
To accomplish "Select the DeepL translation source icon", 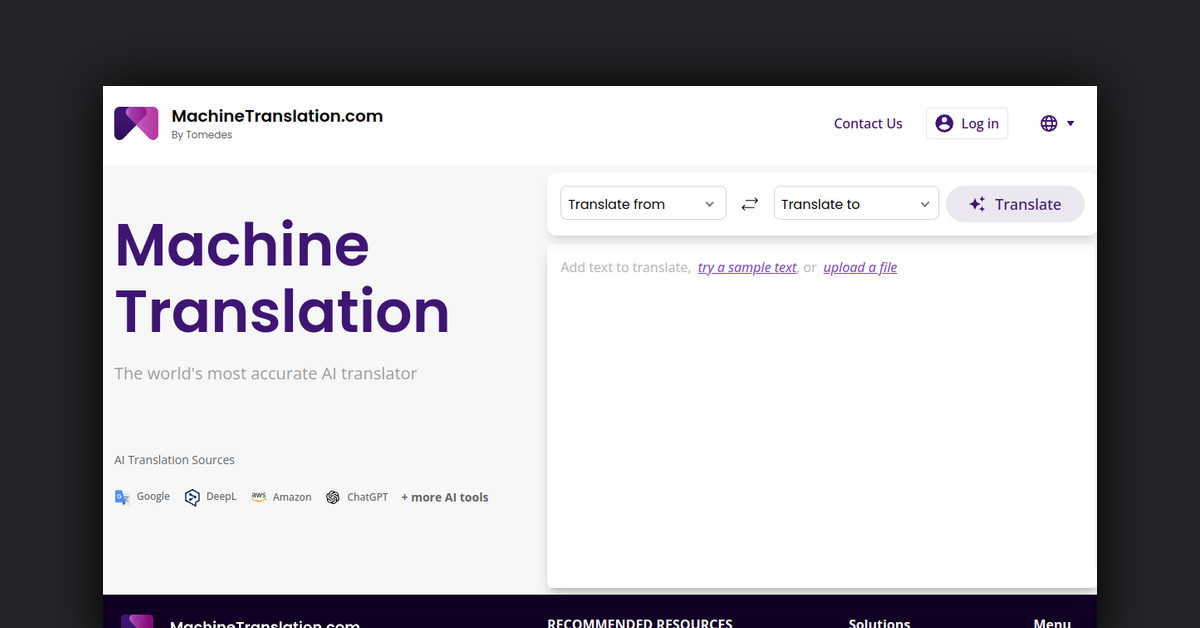I will tap(191, 497).
